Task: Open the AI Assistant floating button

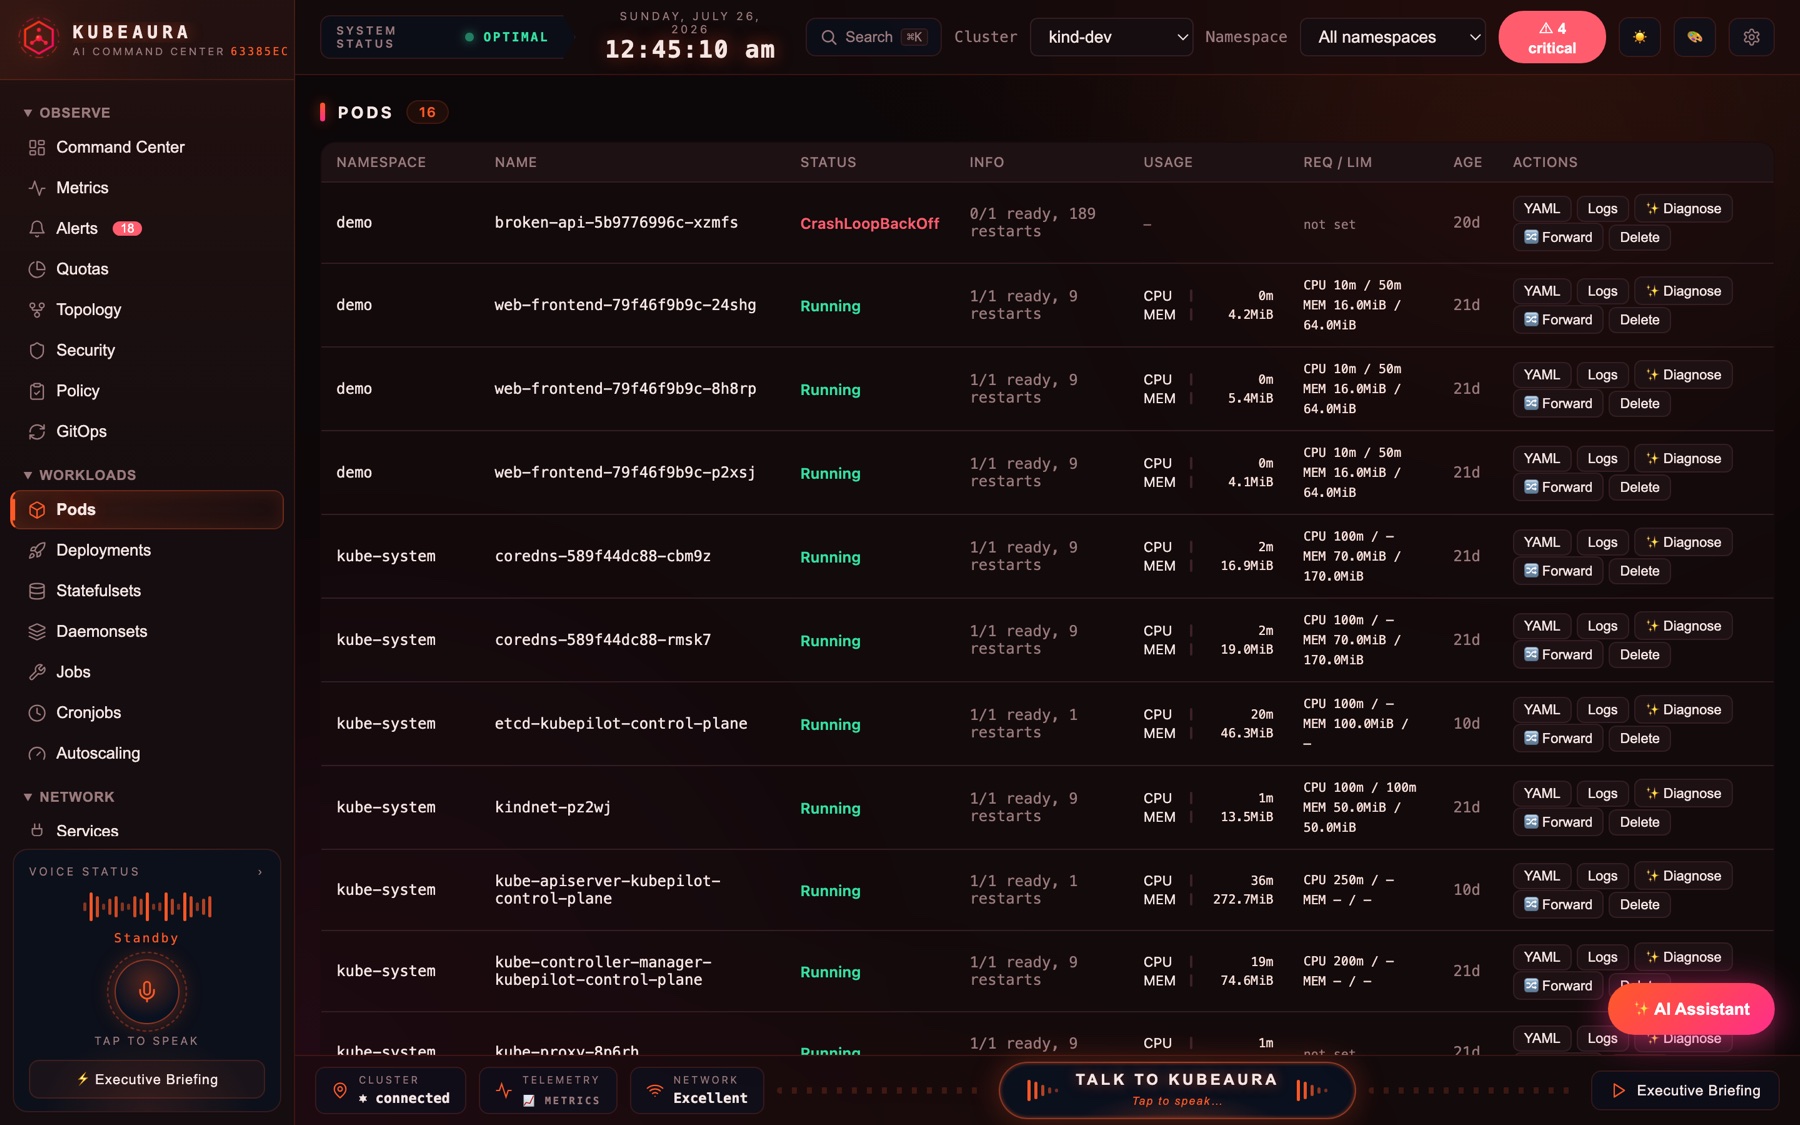Action: (1691, 1009)
